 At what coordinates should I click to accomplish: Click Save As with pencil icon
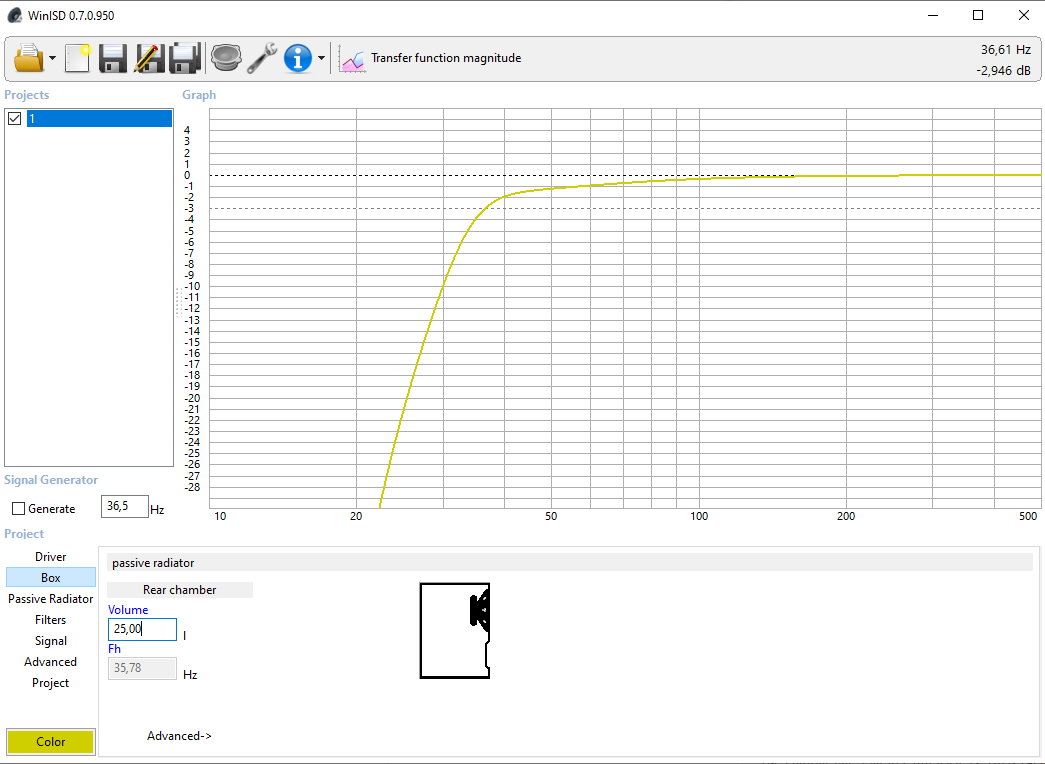tap(149, 58)
